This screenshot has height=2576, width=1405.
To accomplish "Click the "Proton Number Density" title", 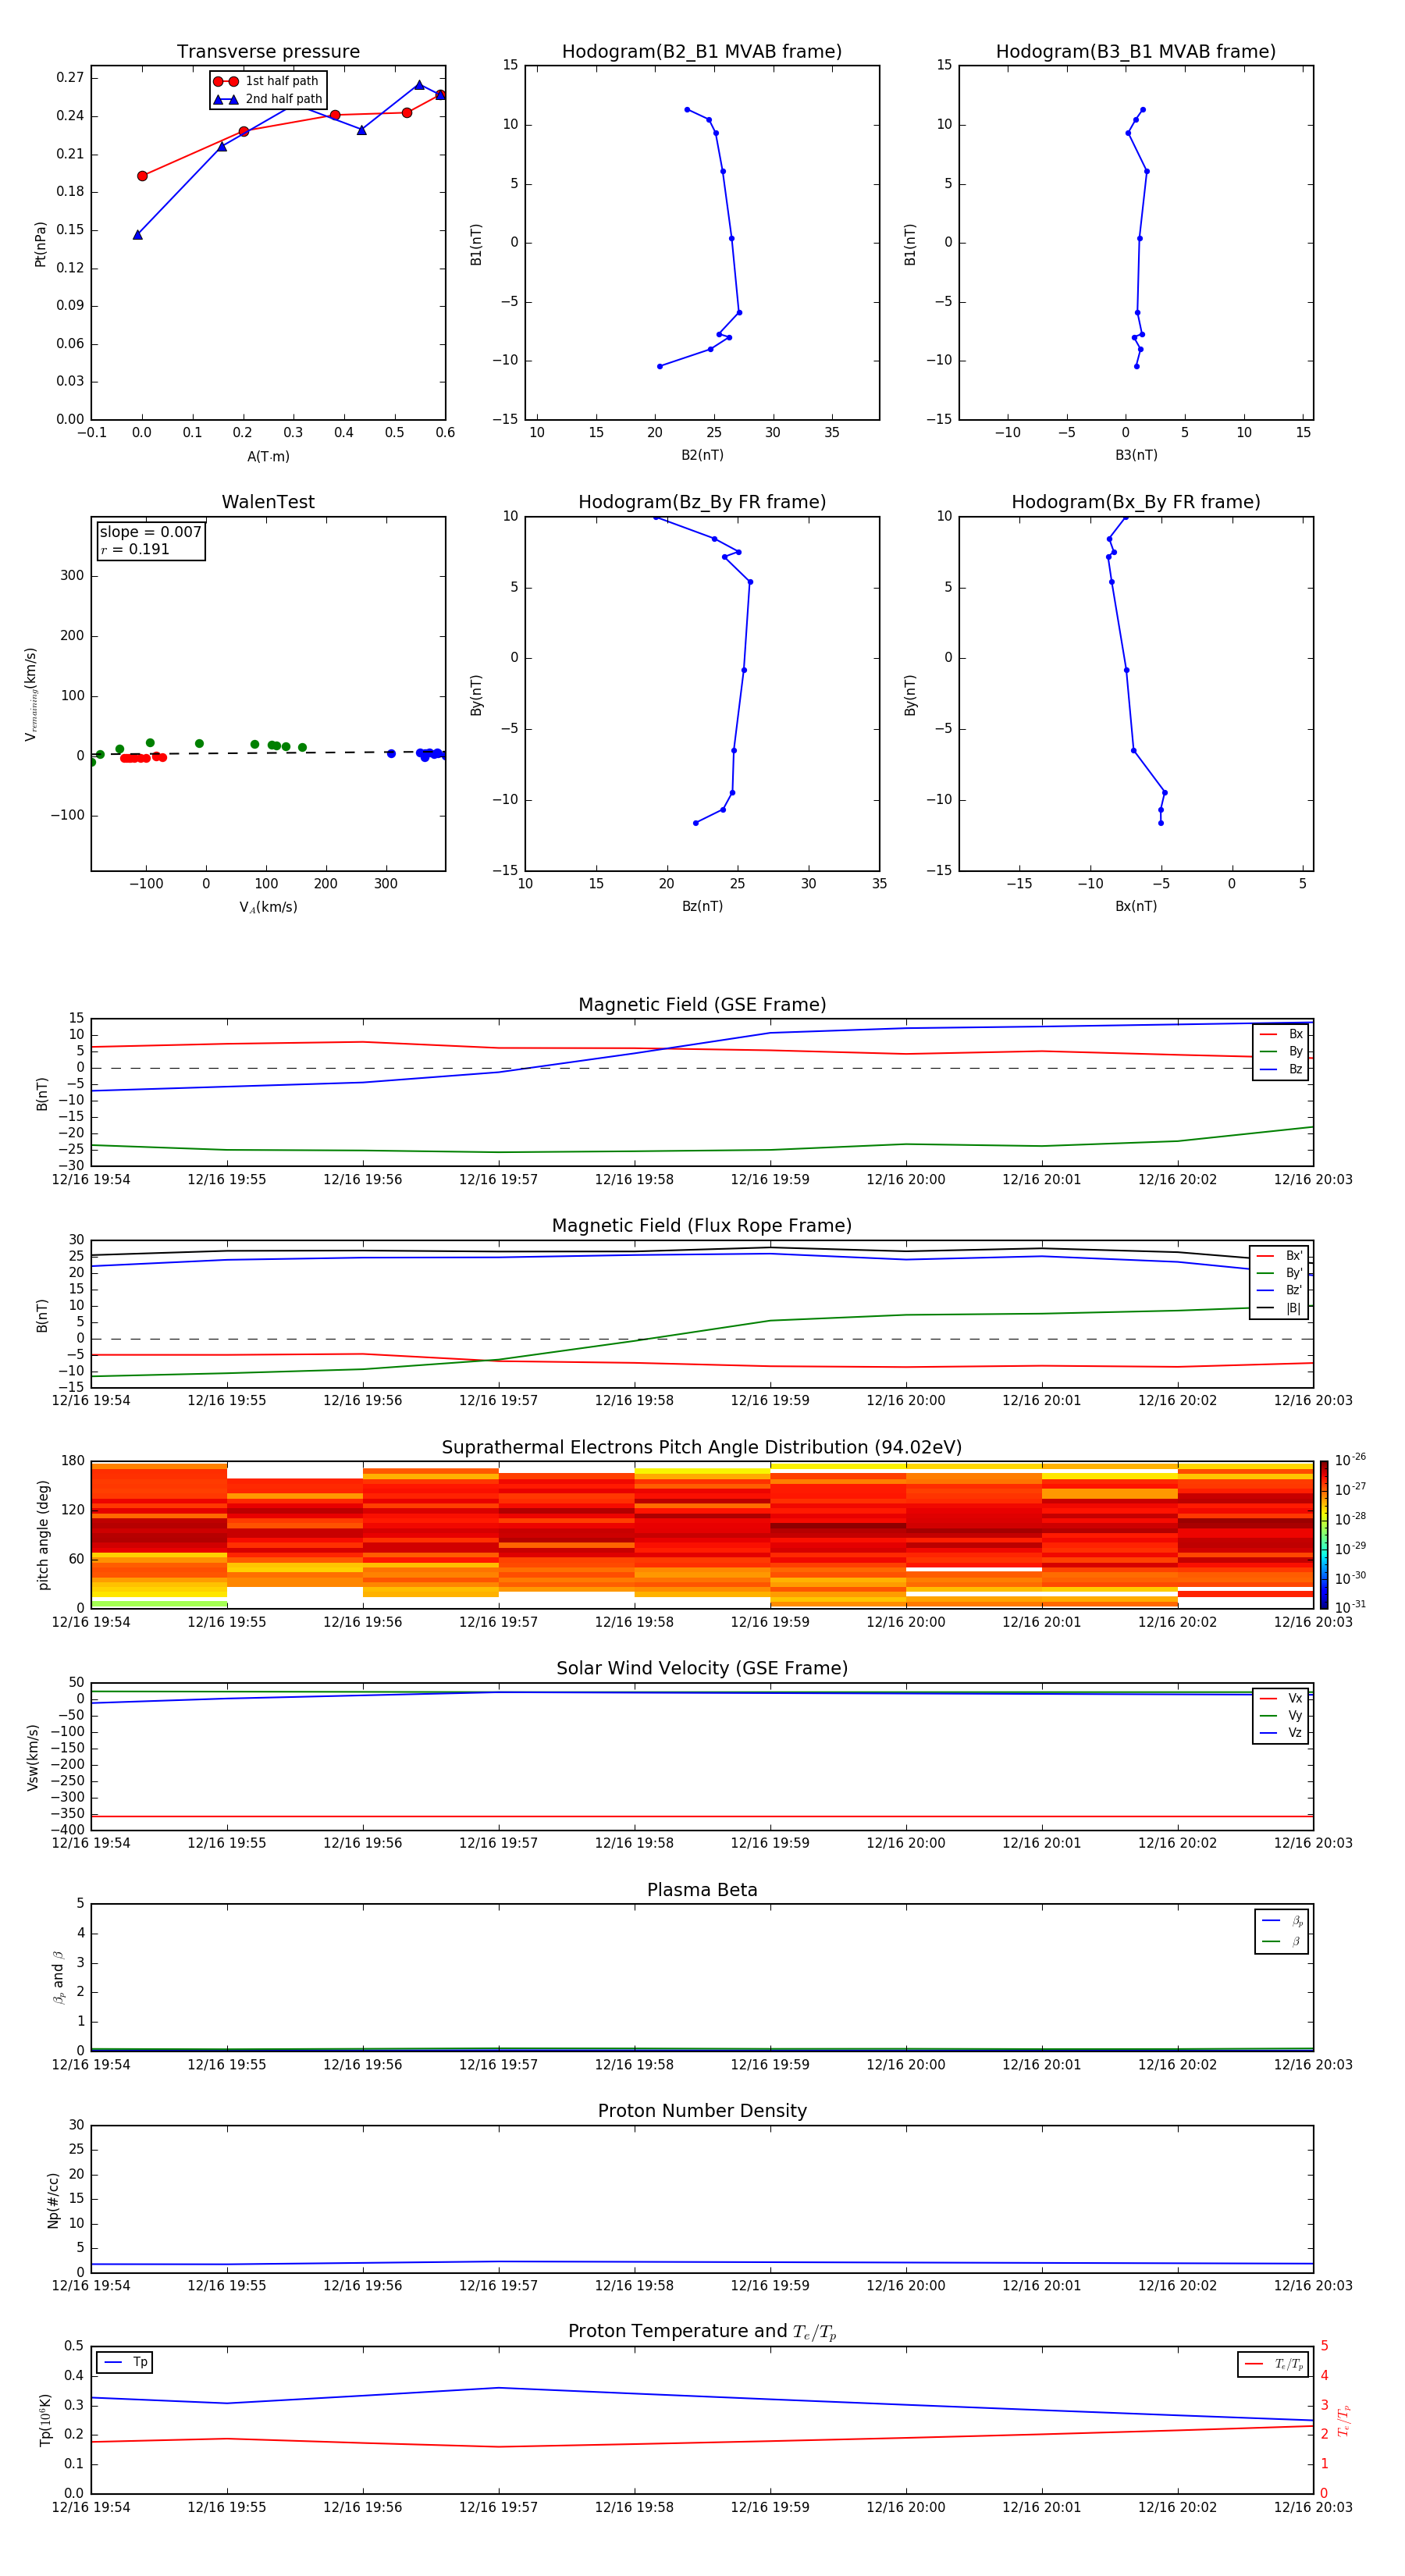I will point(702,2111).
